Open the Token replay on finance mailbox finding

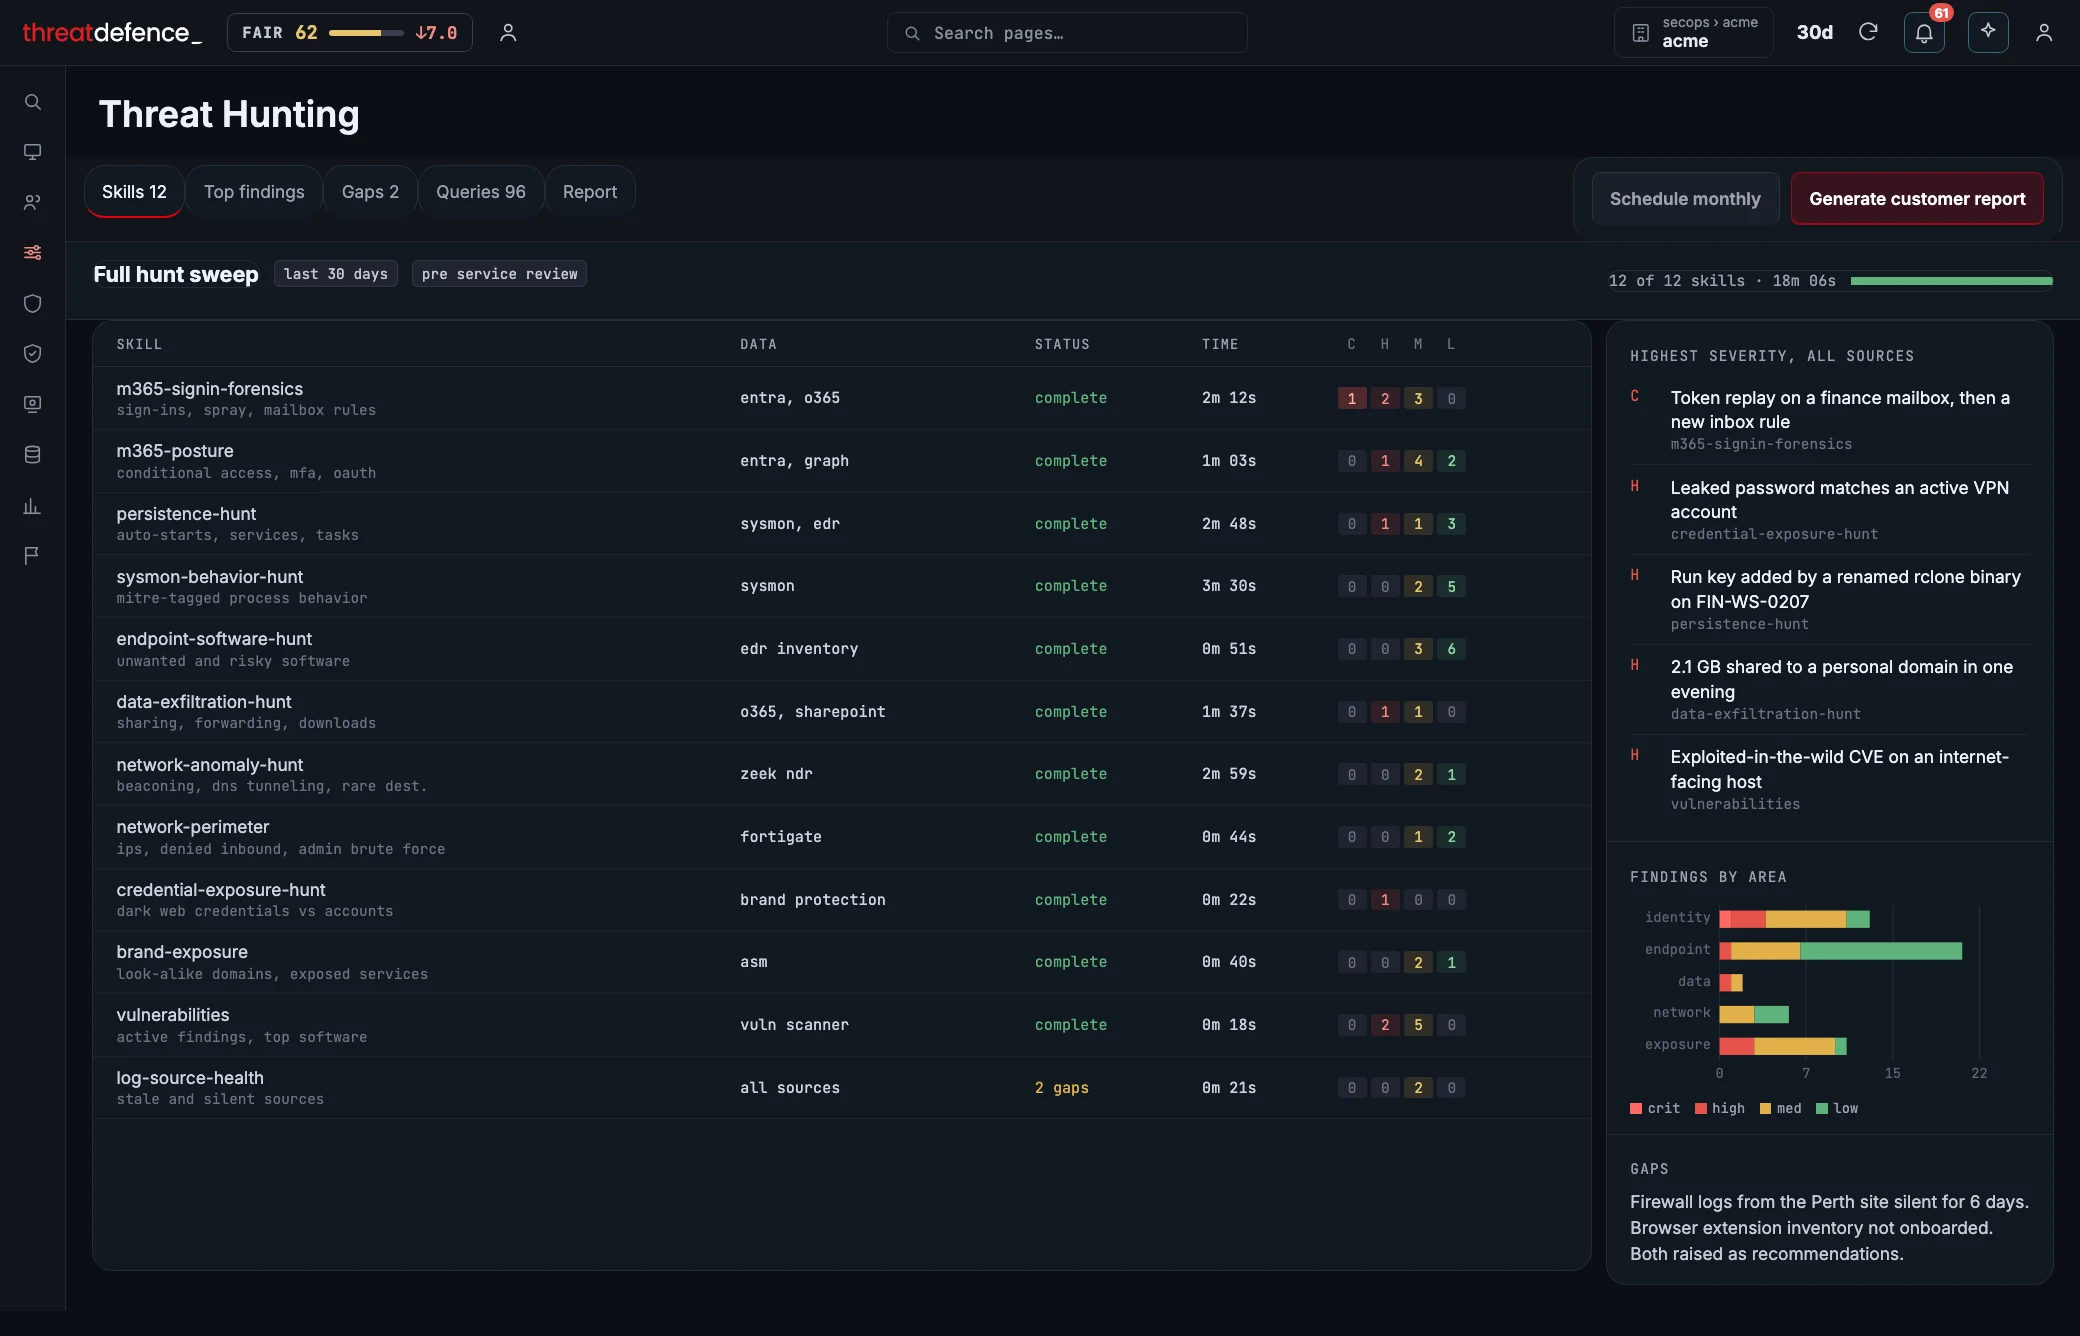coord(1829,420)
